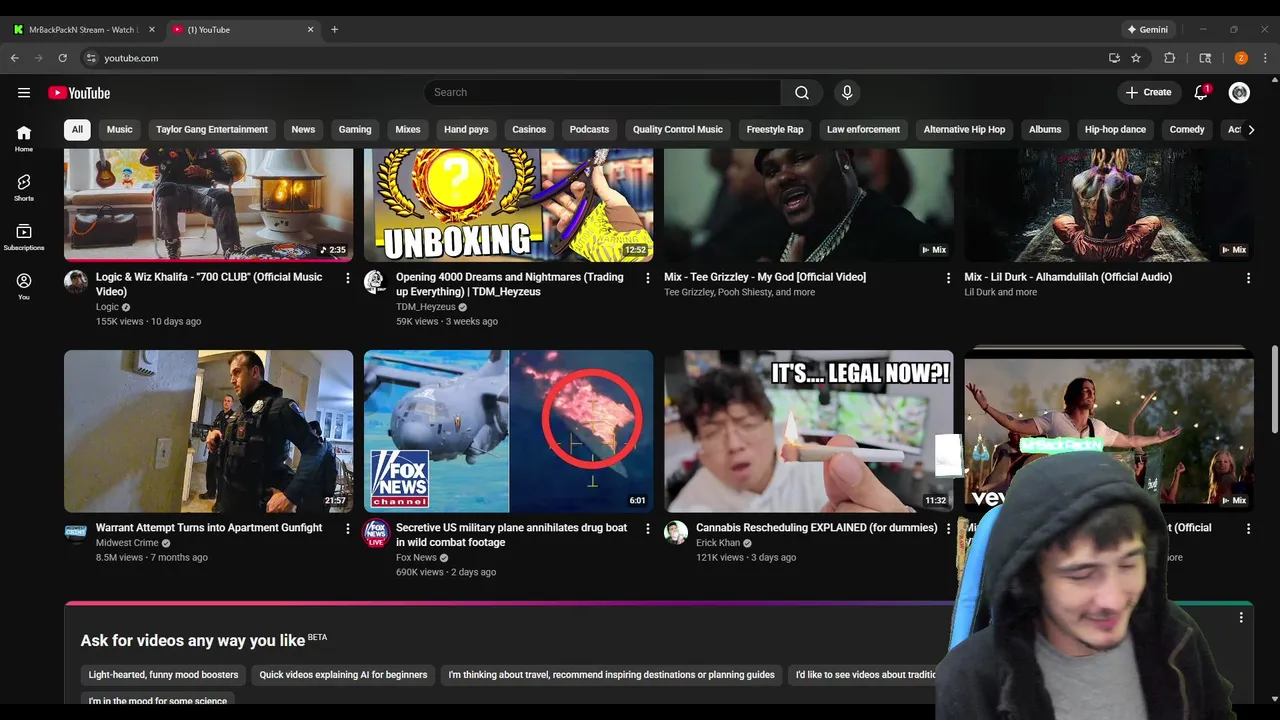
Task: Open the Chrome side panel toggle icon
Action: pyautogui.click(x=1205, y=58)
